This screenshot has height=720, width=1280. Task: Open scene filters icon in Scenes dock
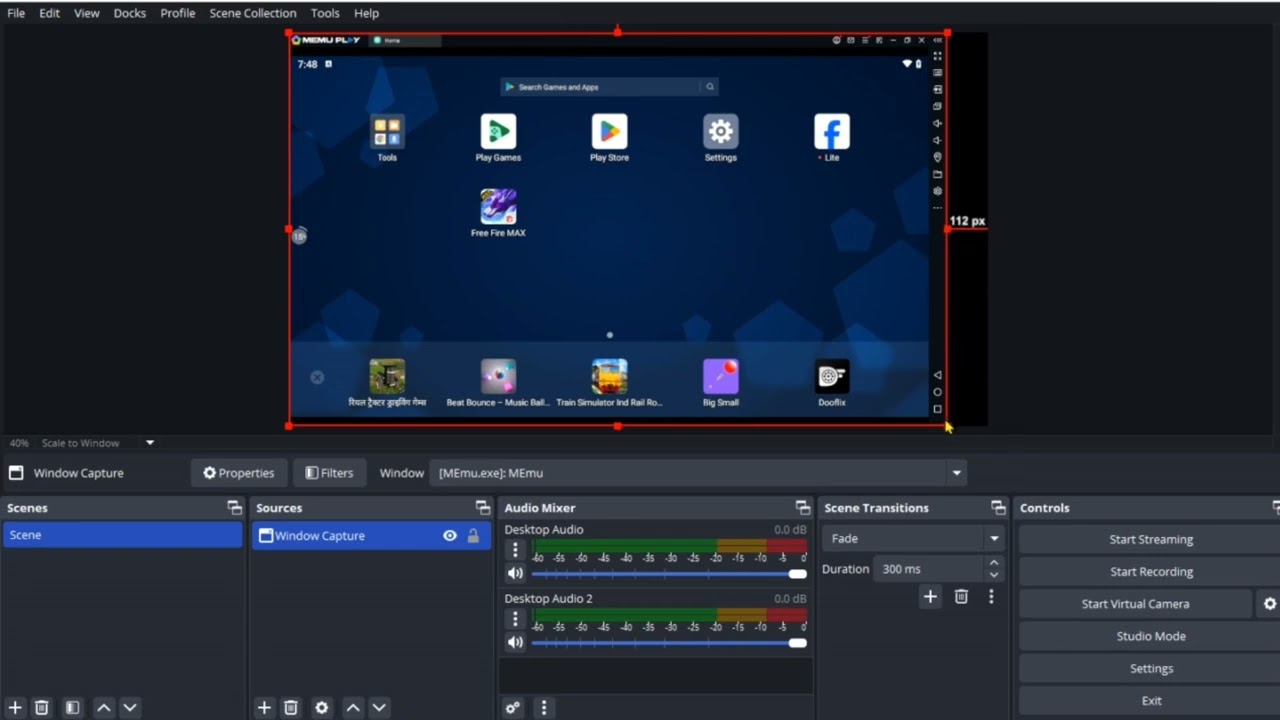coord(72,707)
